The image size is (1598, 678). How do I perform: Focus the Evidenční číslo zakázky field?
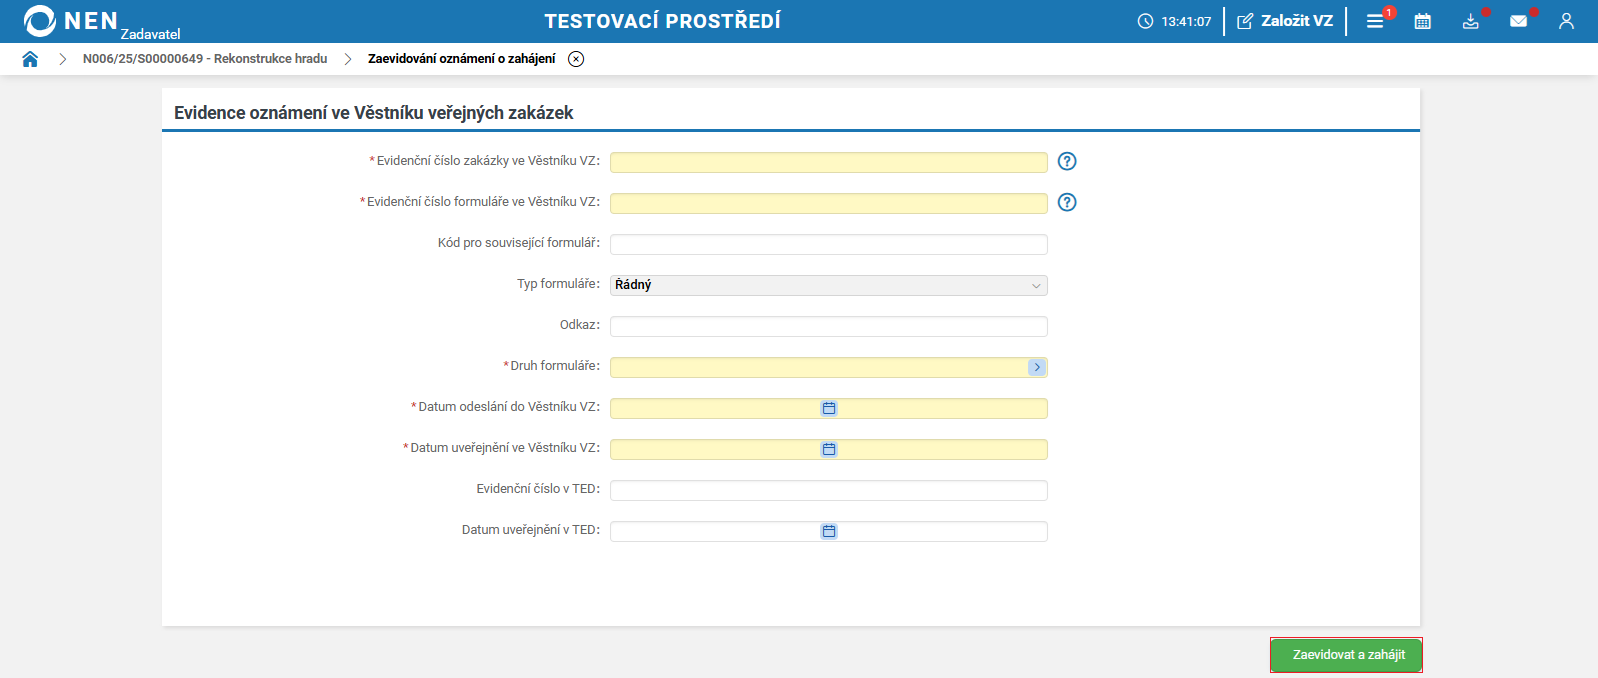(x=828, y=162)
